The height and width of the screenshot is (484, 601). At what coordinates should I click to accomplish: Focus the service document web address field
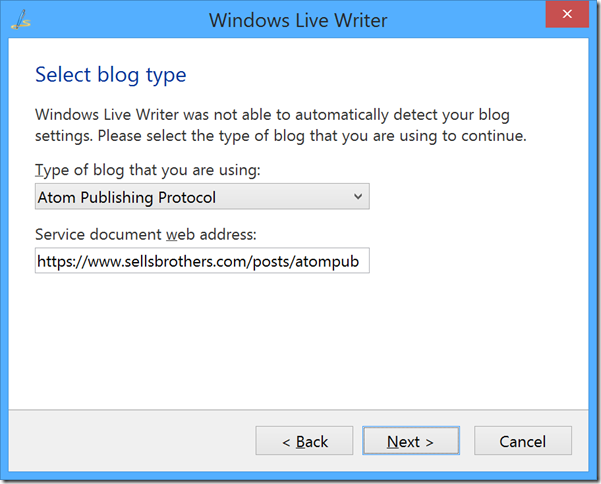202,261
